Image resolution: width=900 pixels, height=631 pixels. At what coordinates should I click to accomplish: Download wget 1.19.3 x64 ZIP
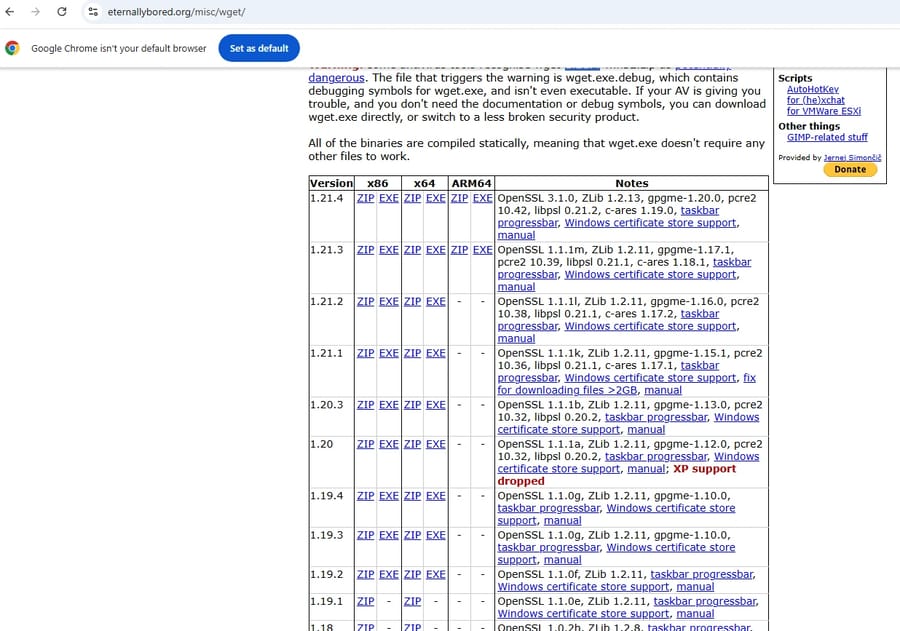[413, 535]
